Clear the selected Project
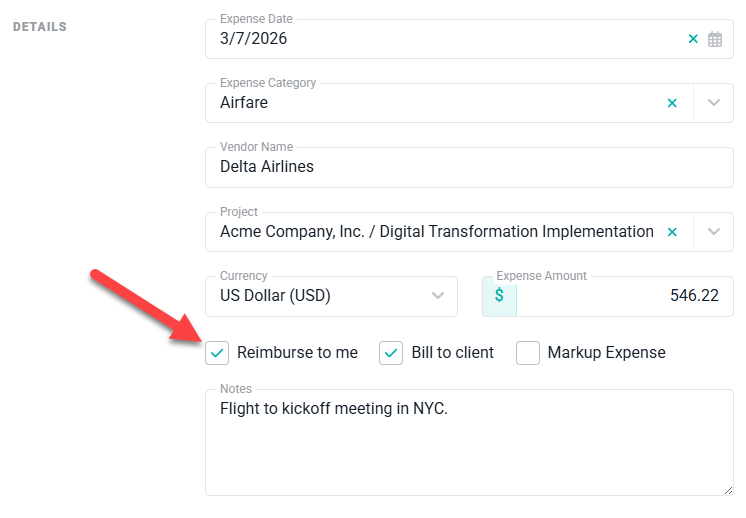Image resolution: width=746 pixels, height=518 pixels. pyautogui.click(x=672, y=232)
